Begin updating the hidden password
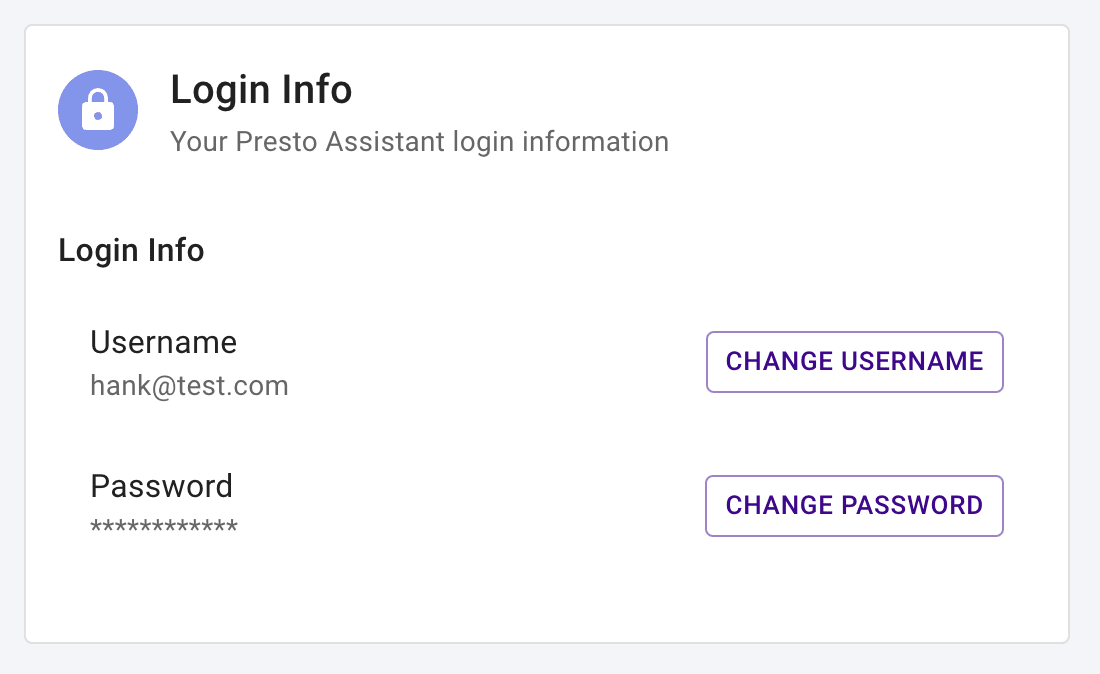The width and height of the screenshot is (1100, 674). pyautogui.click(x=854, y=505)
